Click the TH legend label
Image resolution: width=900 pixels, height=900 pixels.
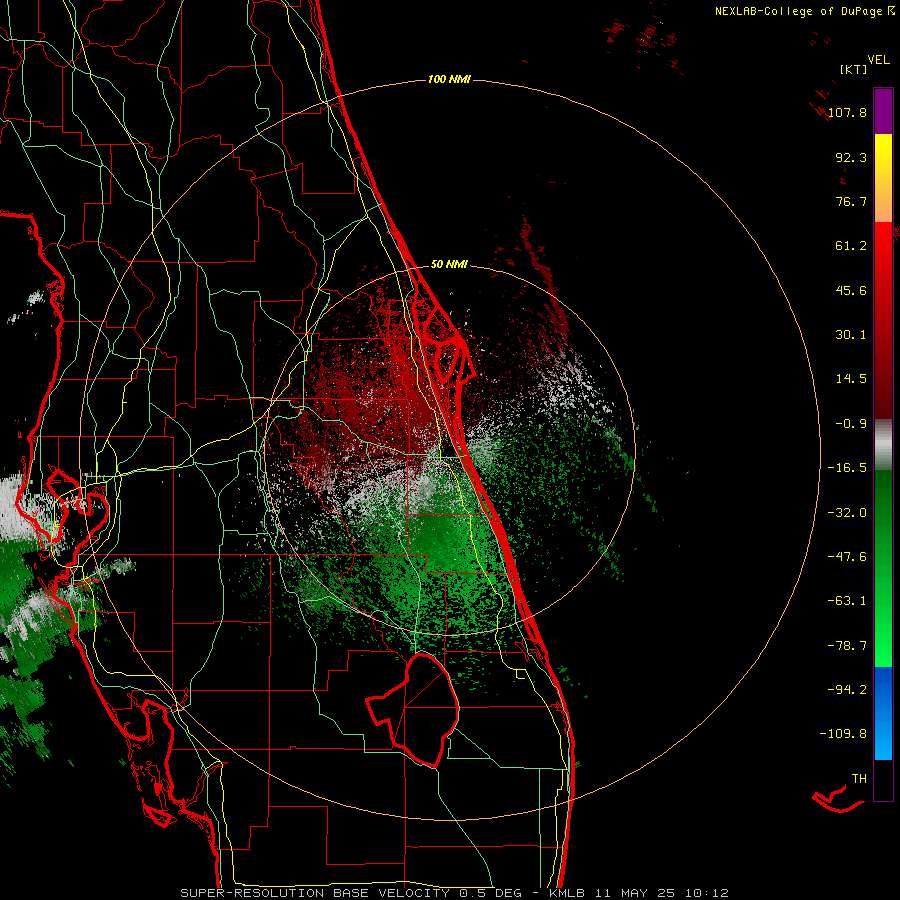[859, 779]
